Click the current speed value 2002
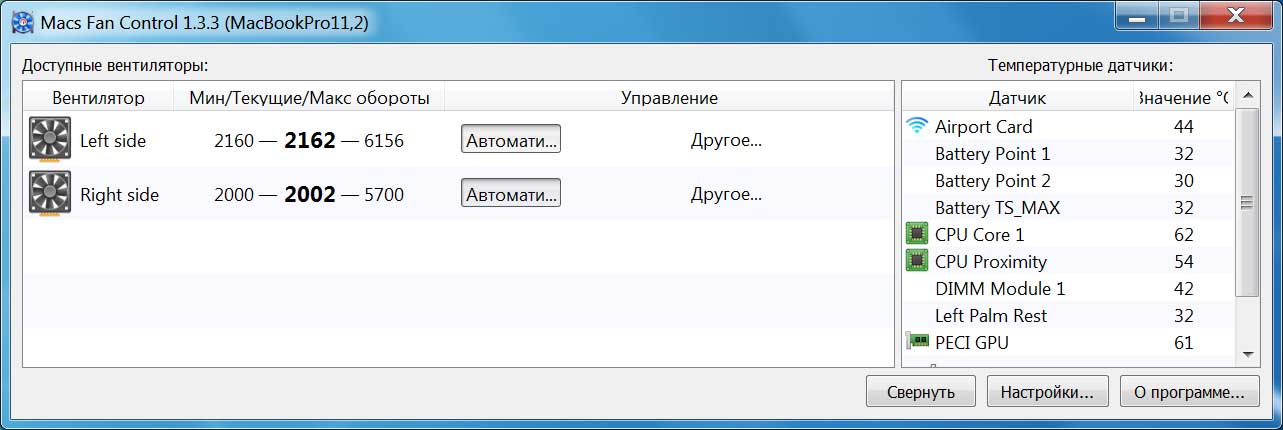This screenshot has width=1283, height=430. pyautogui.click(x=310, y=194)
